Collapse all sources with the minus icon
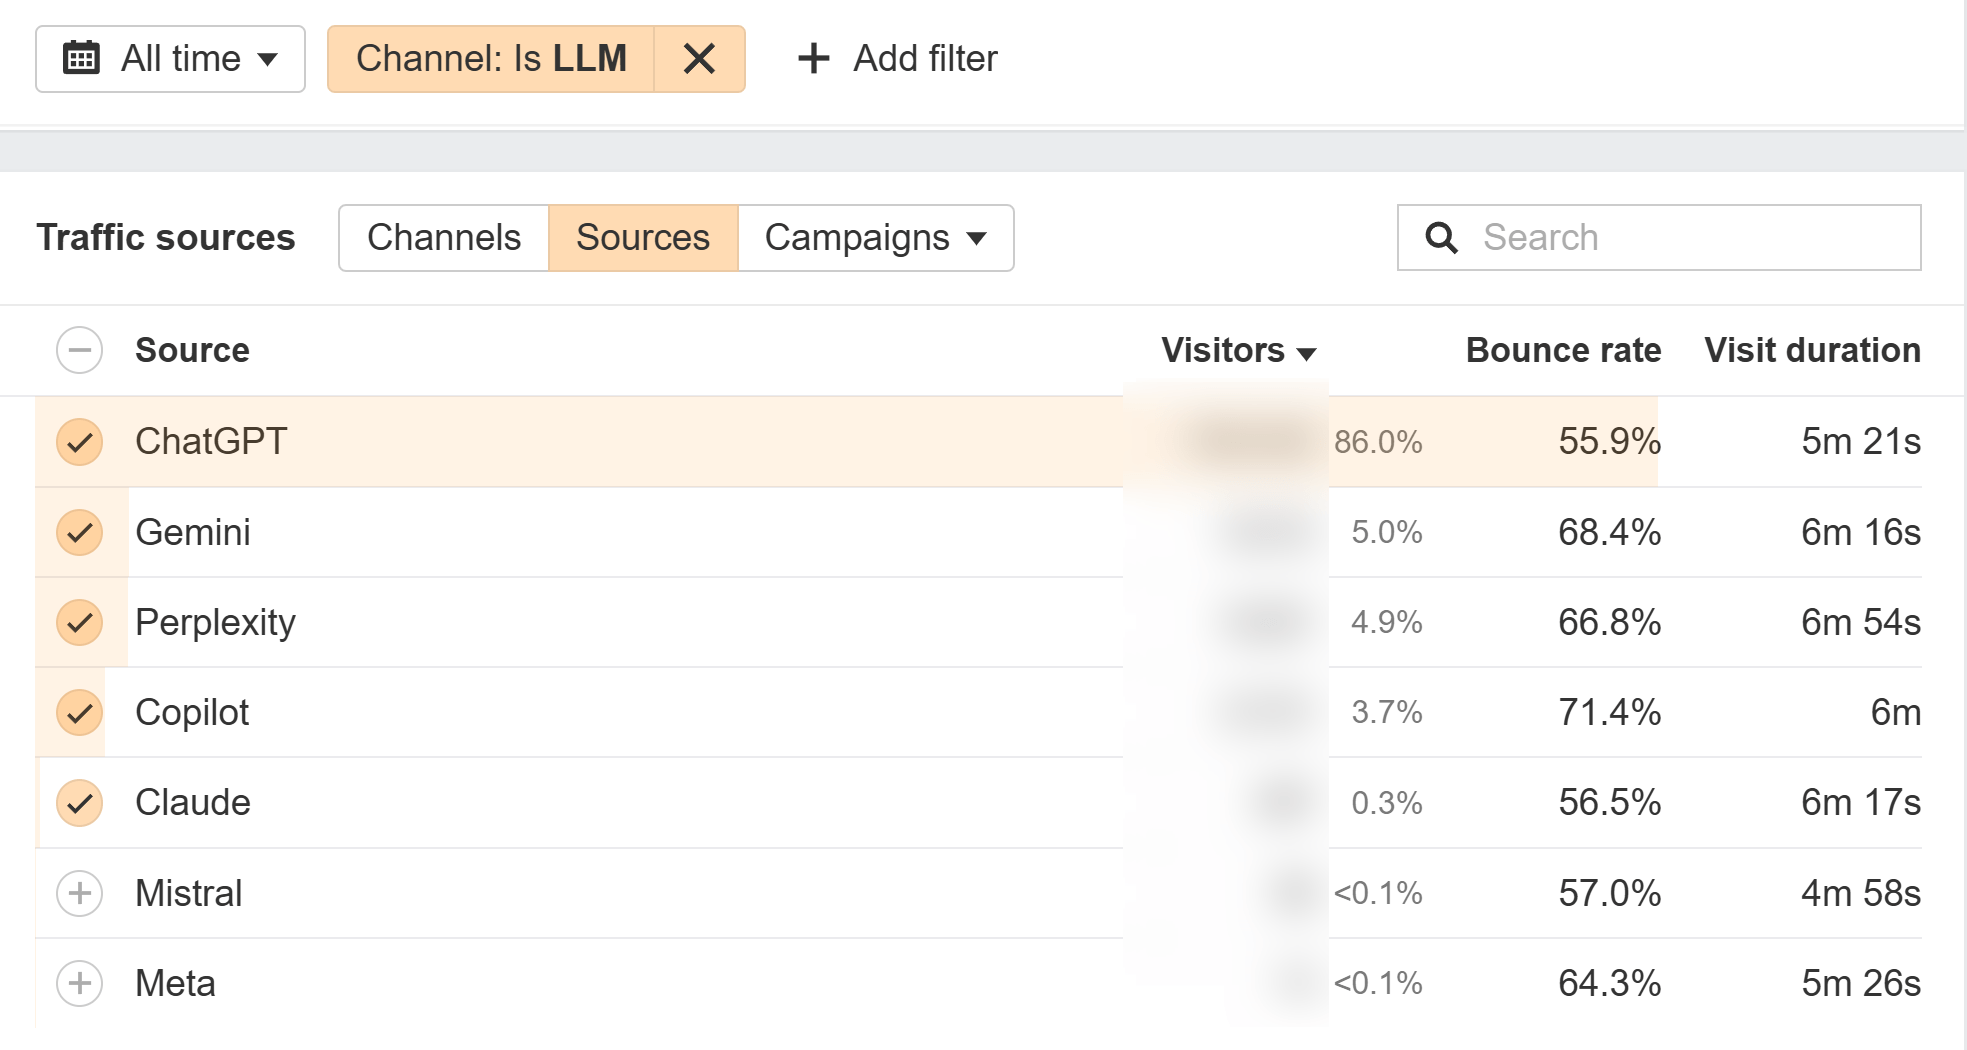Screen dimensions: 1967x1050 click(x=79, y=350)
